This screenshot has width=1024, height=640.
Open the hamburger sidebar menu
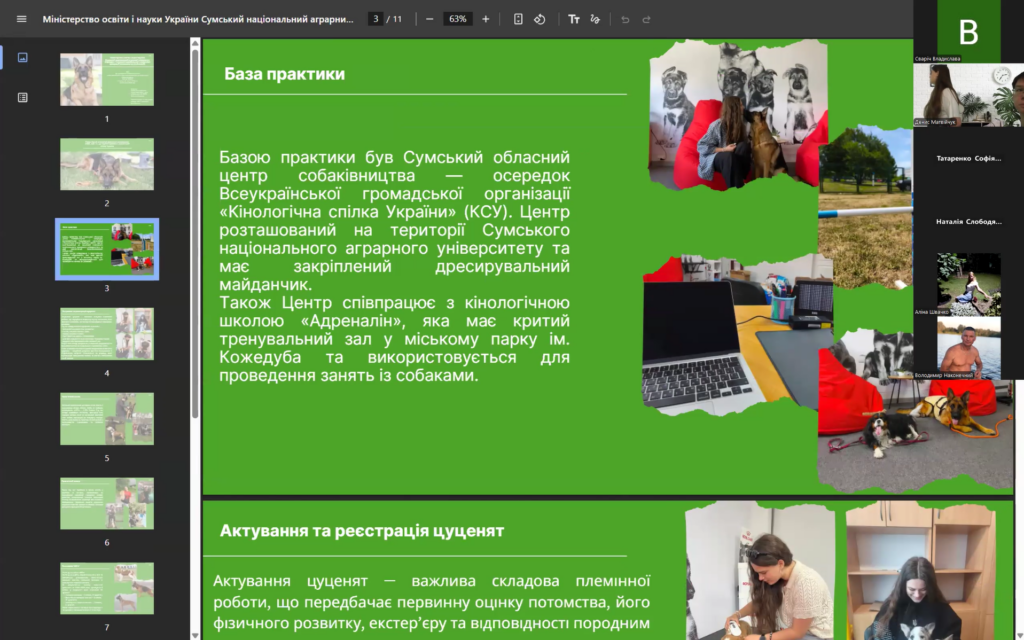tap(22, 19)
